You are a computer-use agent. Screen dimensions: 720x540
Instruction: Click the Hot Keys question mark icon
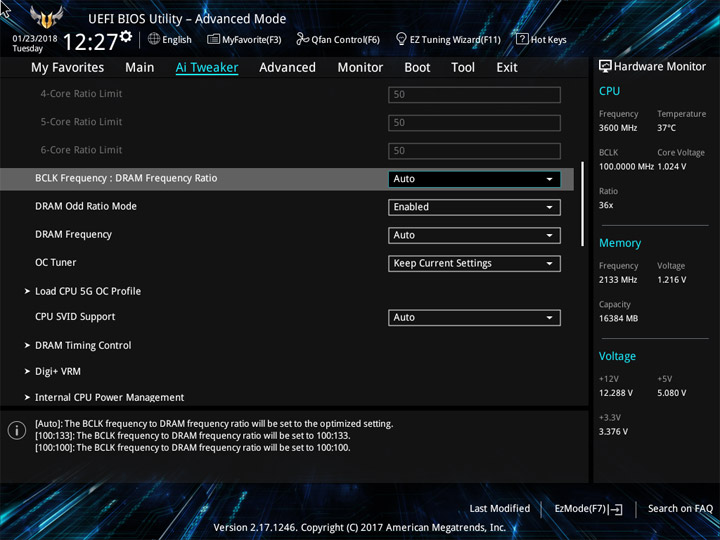pos(522,39)
